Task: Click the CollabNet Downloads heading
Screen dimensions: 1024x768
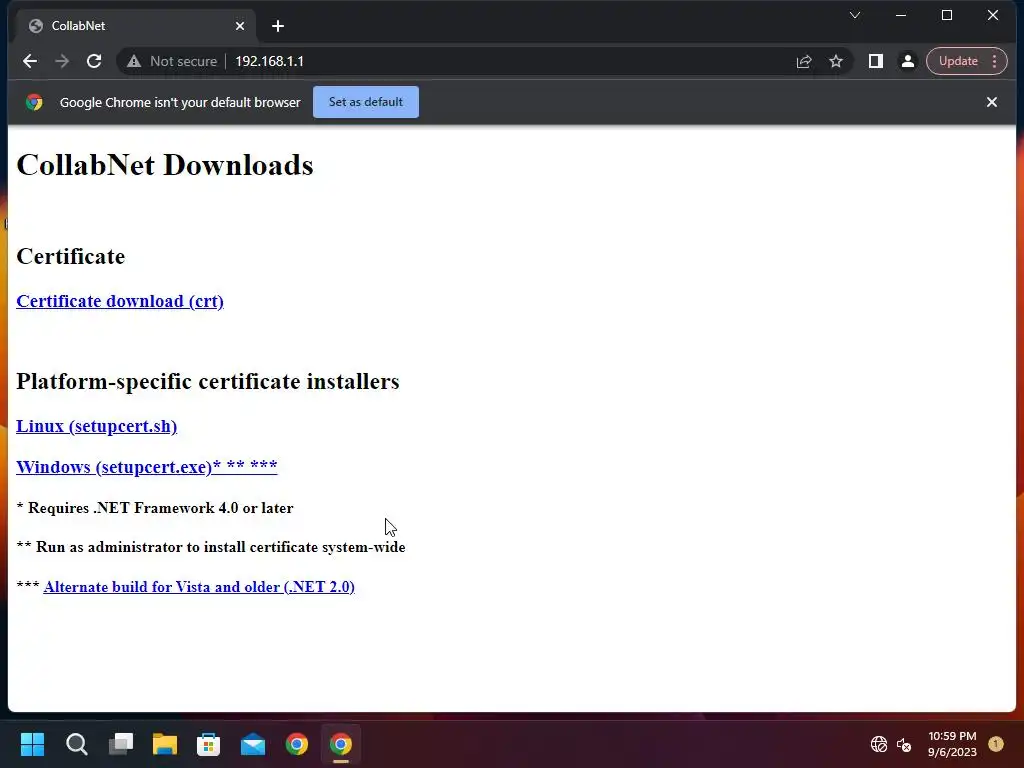Action: click(x=165, y=165)
